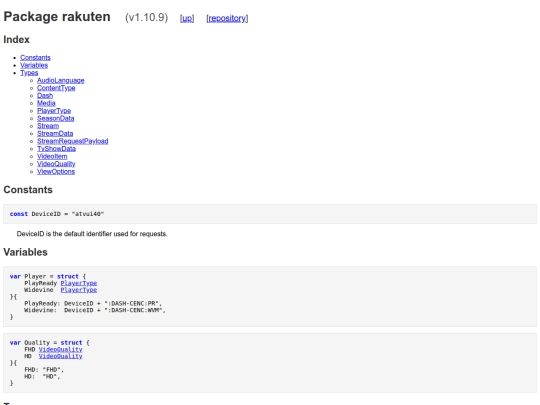Open VideoQuality link in the index
The image size is (540, 405).
[56, 164]
